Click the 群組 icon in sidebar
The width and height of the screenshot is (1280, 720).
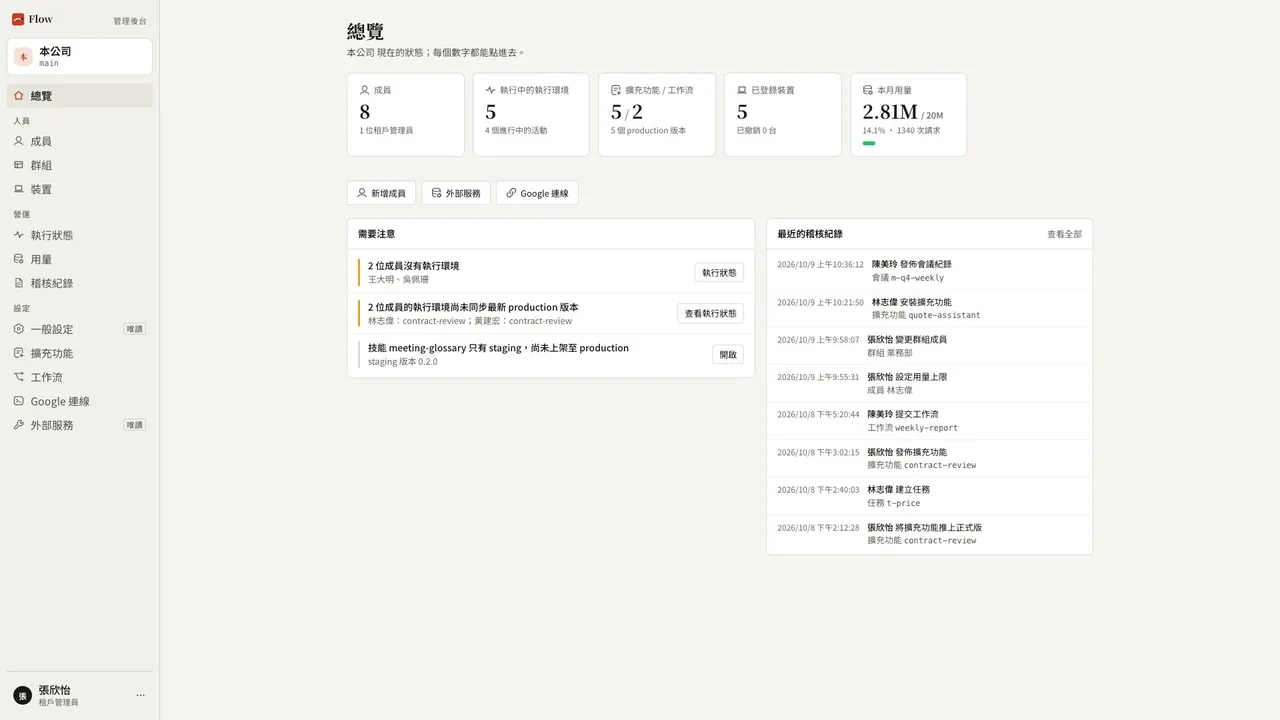[19, 165]
